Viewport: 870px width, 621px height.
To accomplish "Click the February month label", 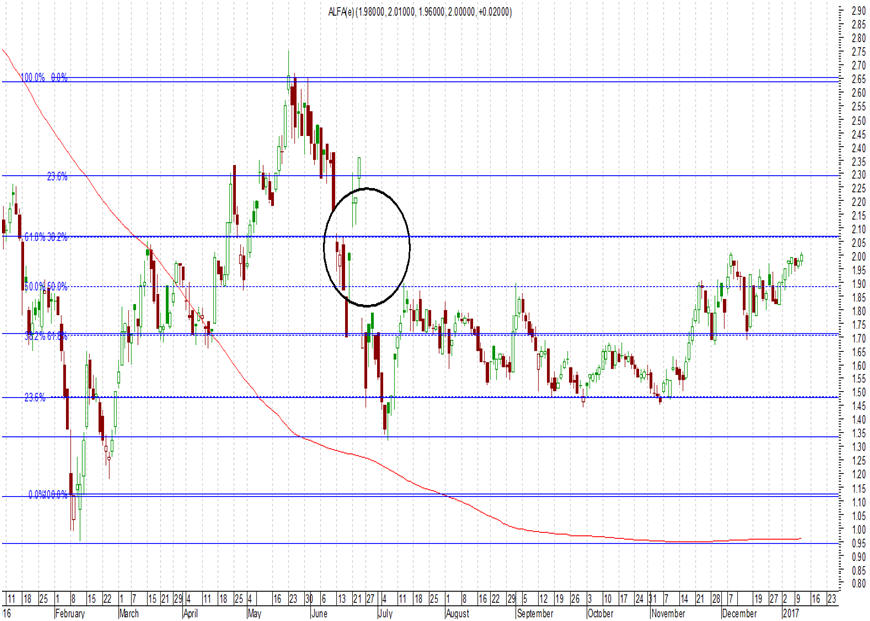I will [70, 613].
